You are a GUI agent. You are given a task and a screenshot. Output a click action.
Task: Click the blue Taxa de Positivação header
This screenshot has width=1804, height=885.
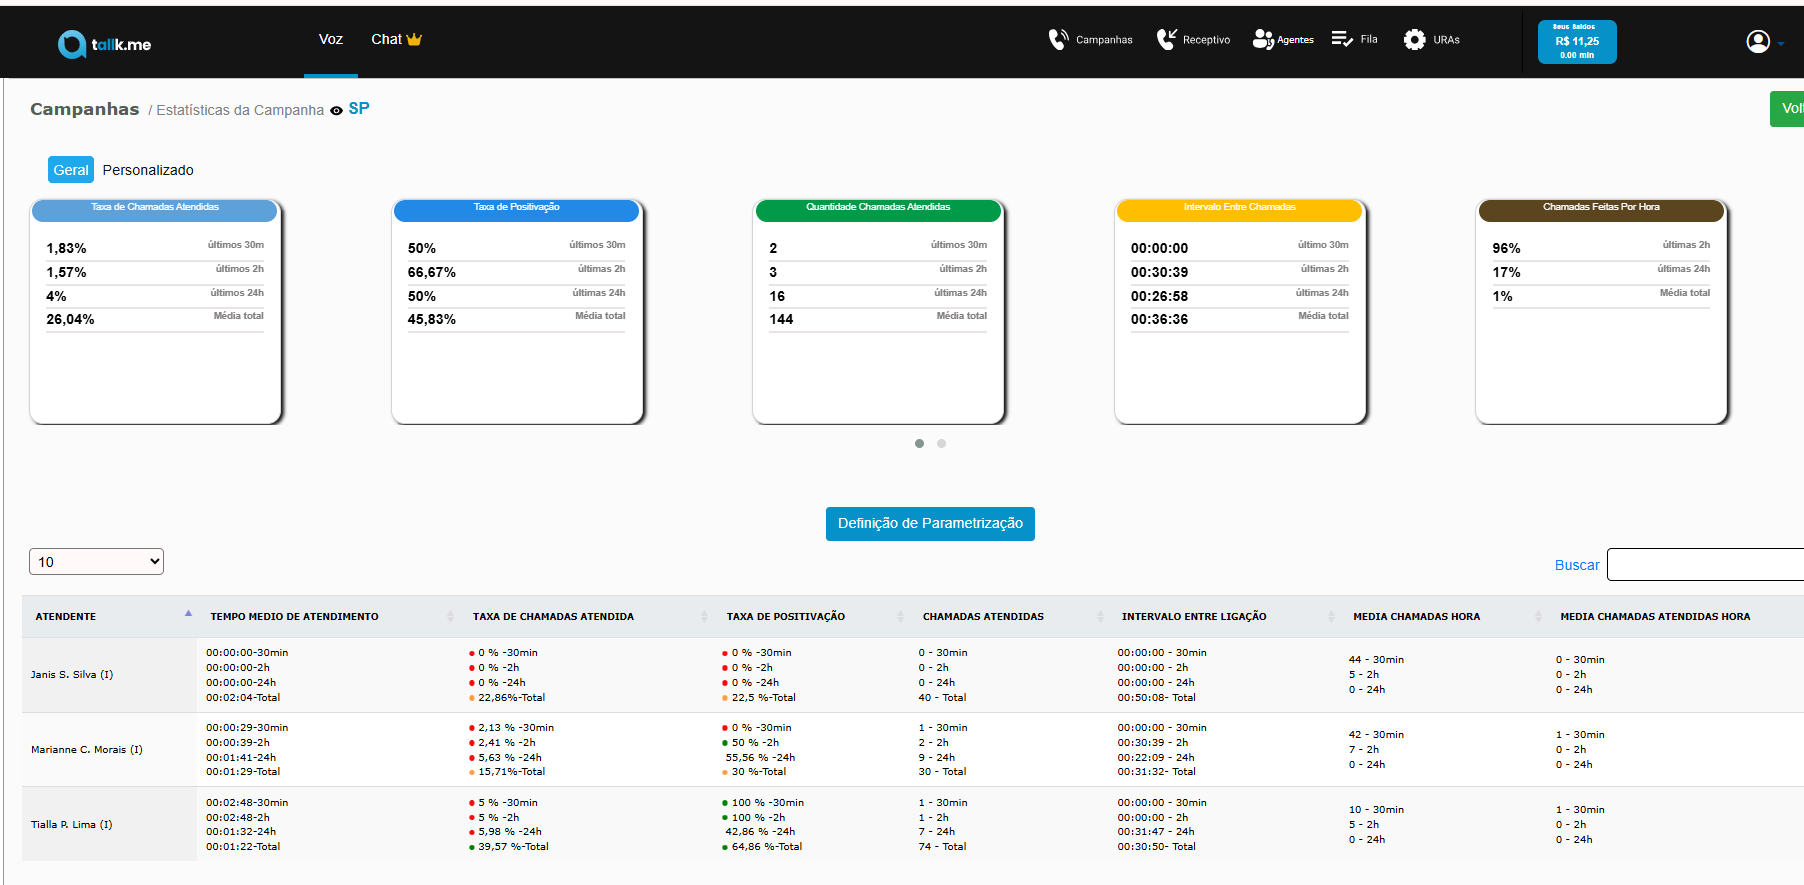point(516,209)
